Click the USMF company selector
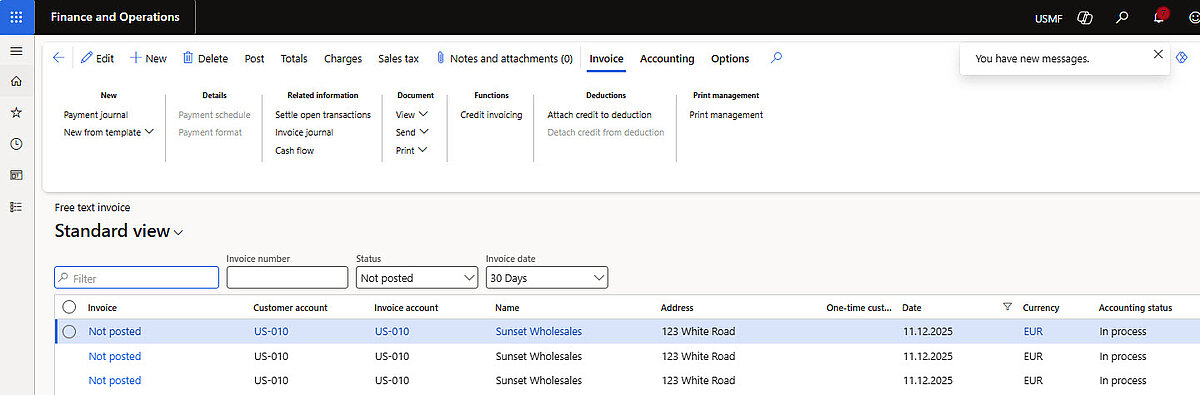1200x395 pixels. pyautogui.click(x=1049, y=19)
